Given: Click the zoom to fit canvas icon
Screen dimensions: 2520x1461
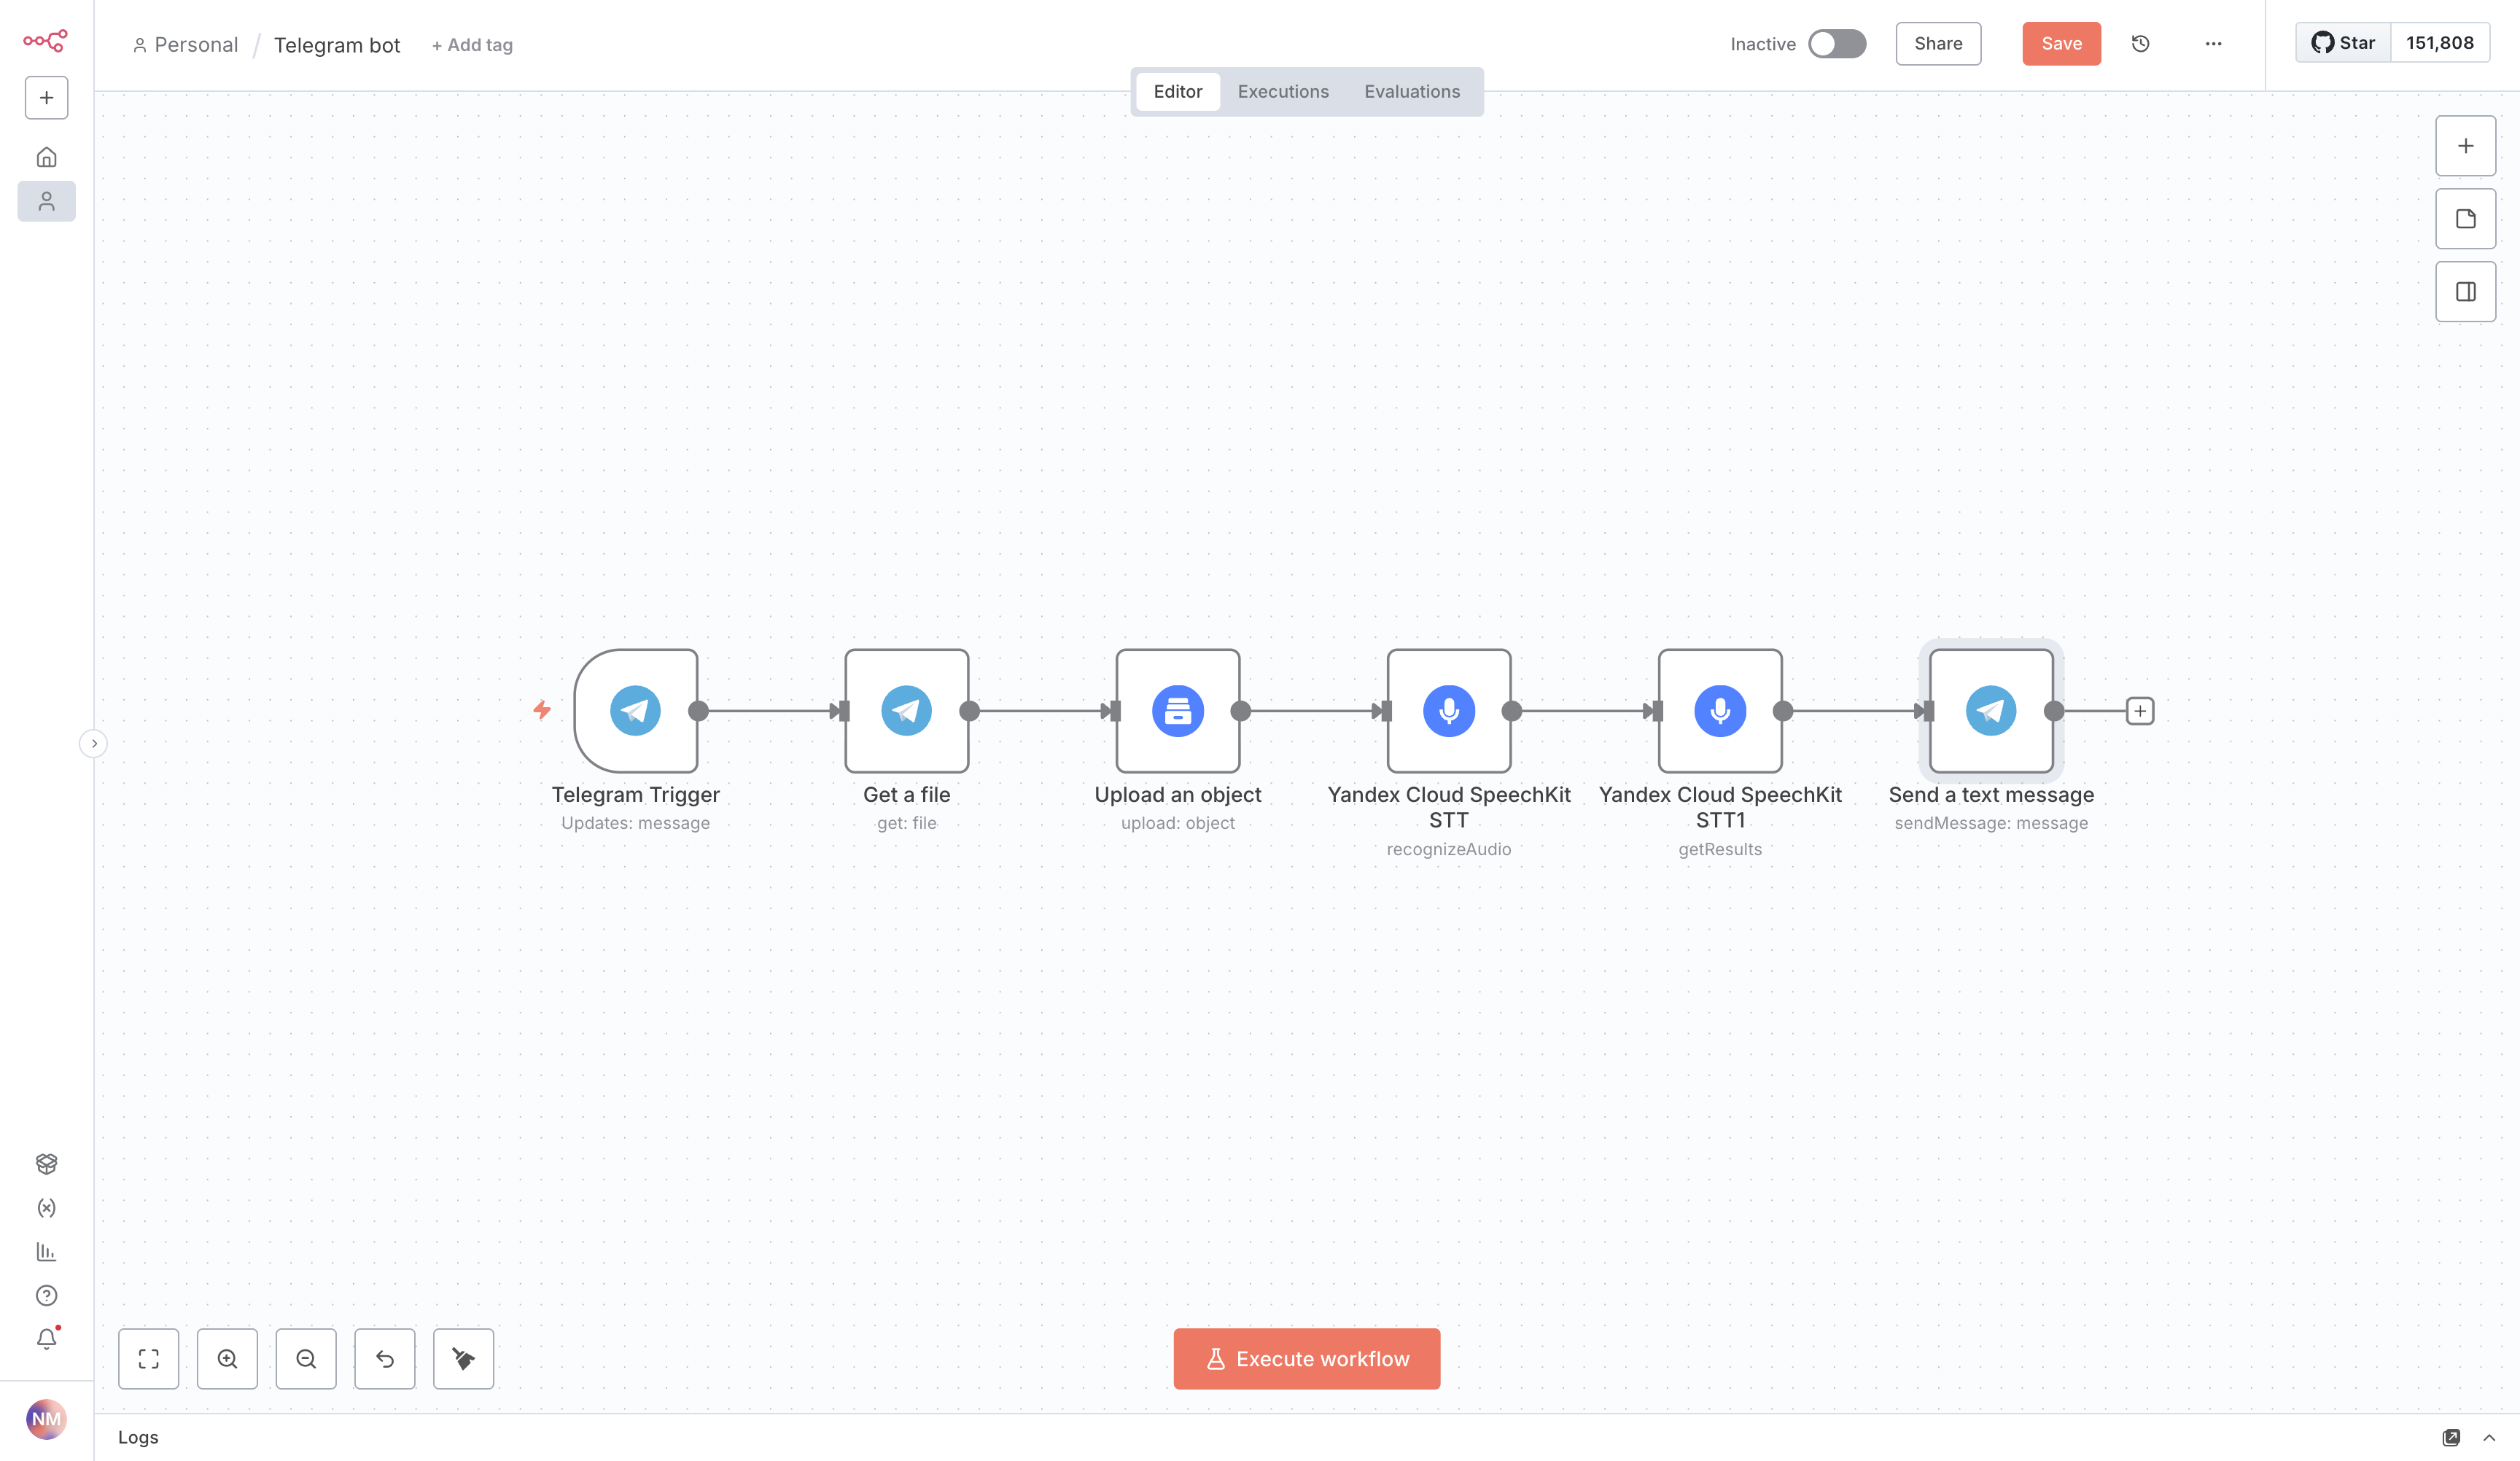Looking at the screenshot, I should 148,1358.
